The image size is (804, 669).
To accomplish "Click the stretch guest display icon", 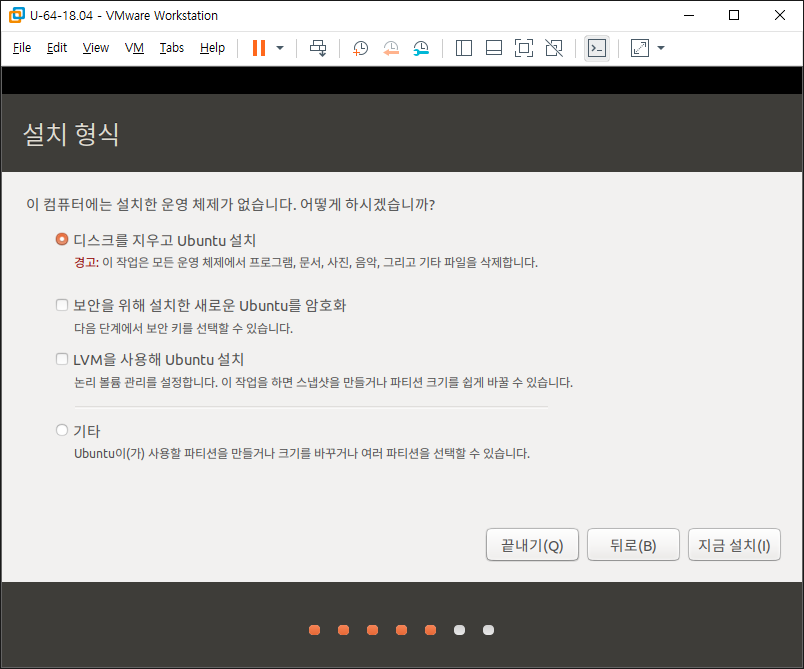I will (x=640, y=48).
